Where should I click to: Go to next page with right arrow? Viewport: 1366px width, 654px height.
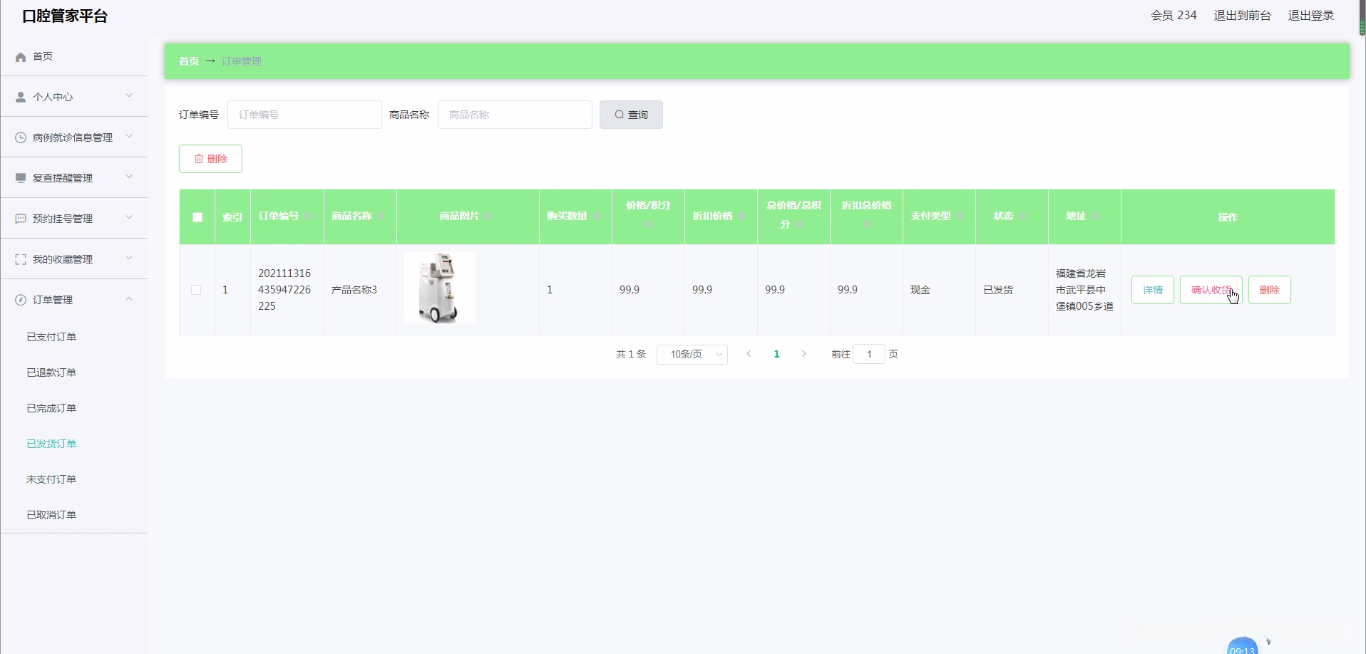[x=804, y=354]
